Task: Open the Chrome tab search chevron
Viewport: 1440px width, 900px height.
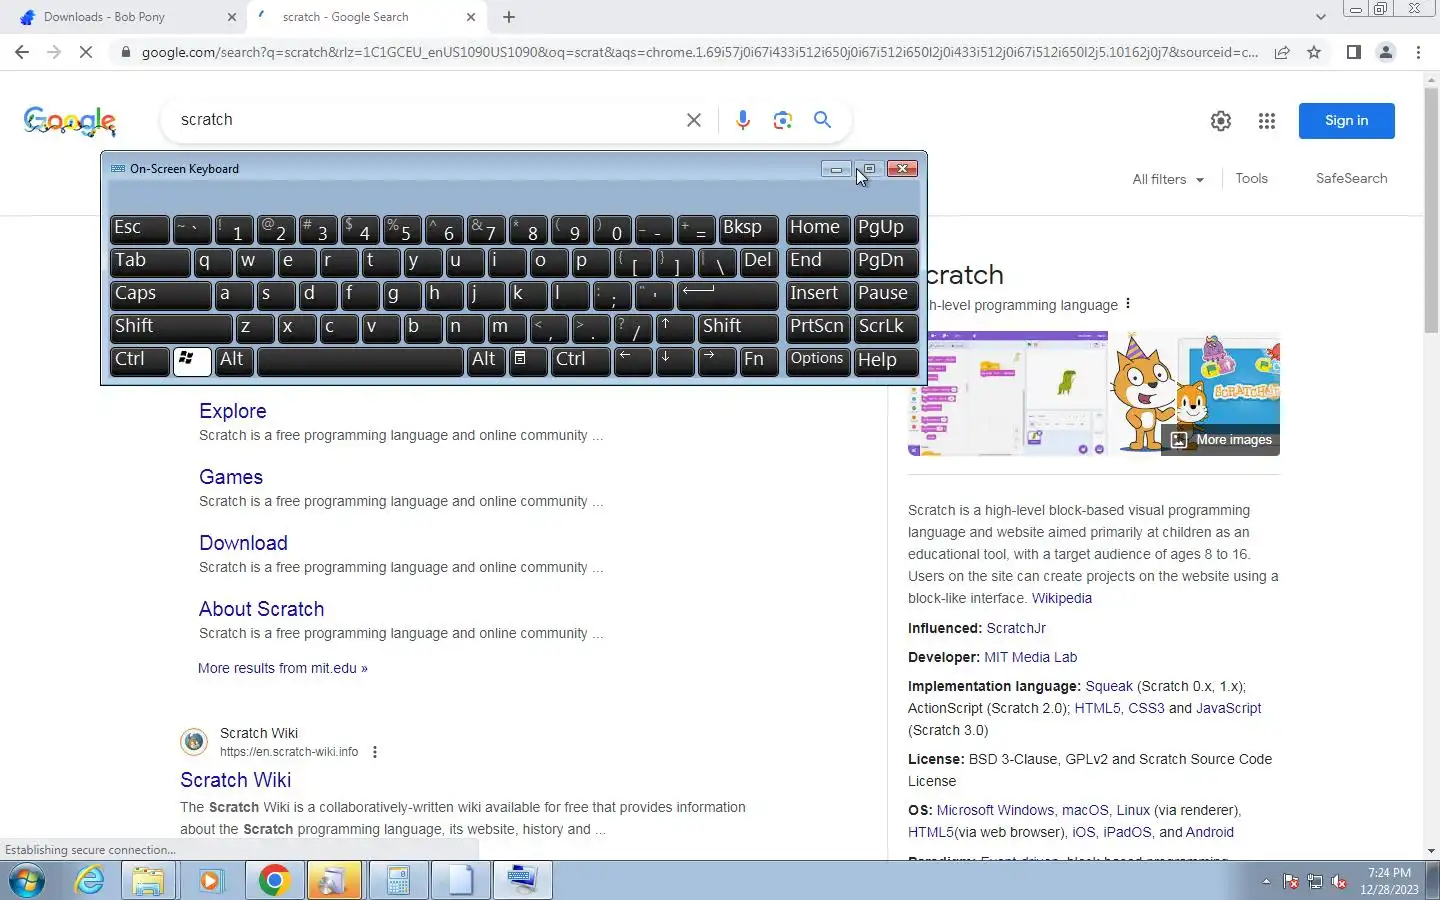Action: [1320, 17]
